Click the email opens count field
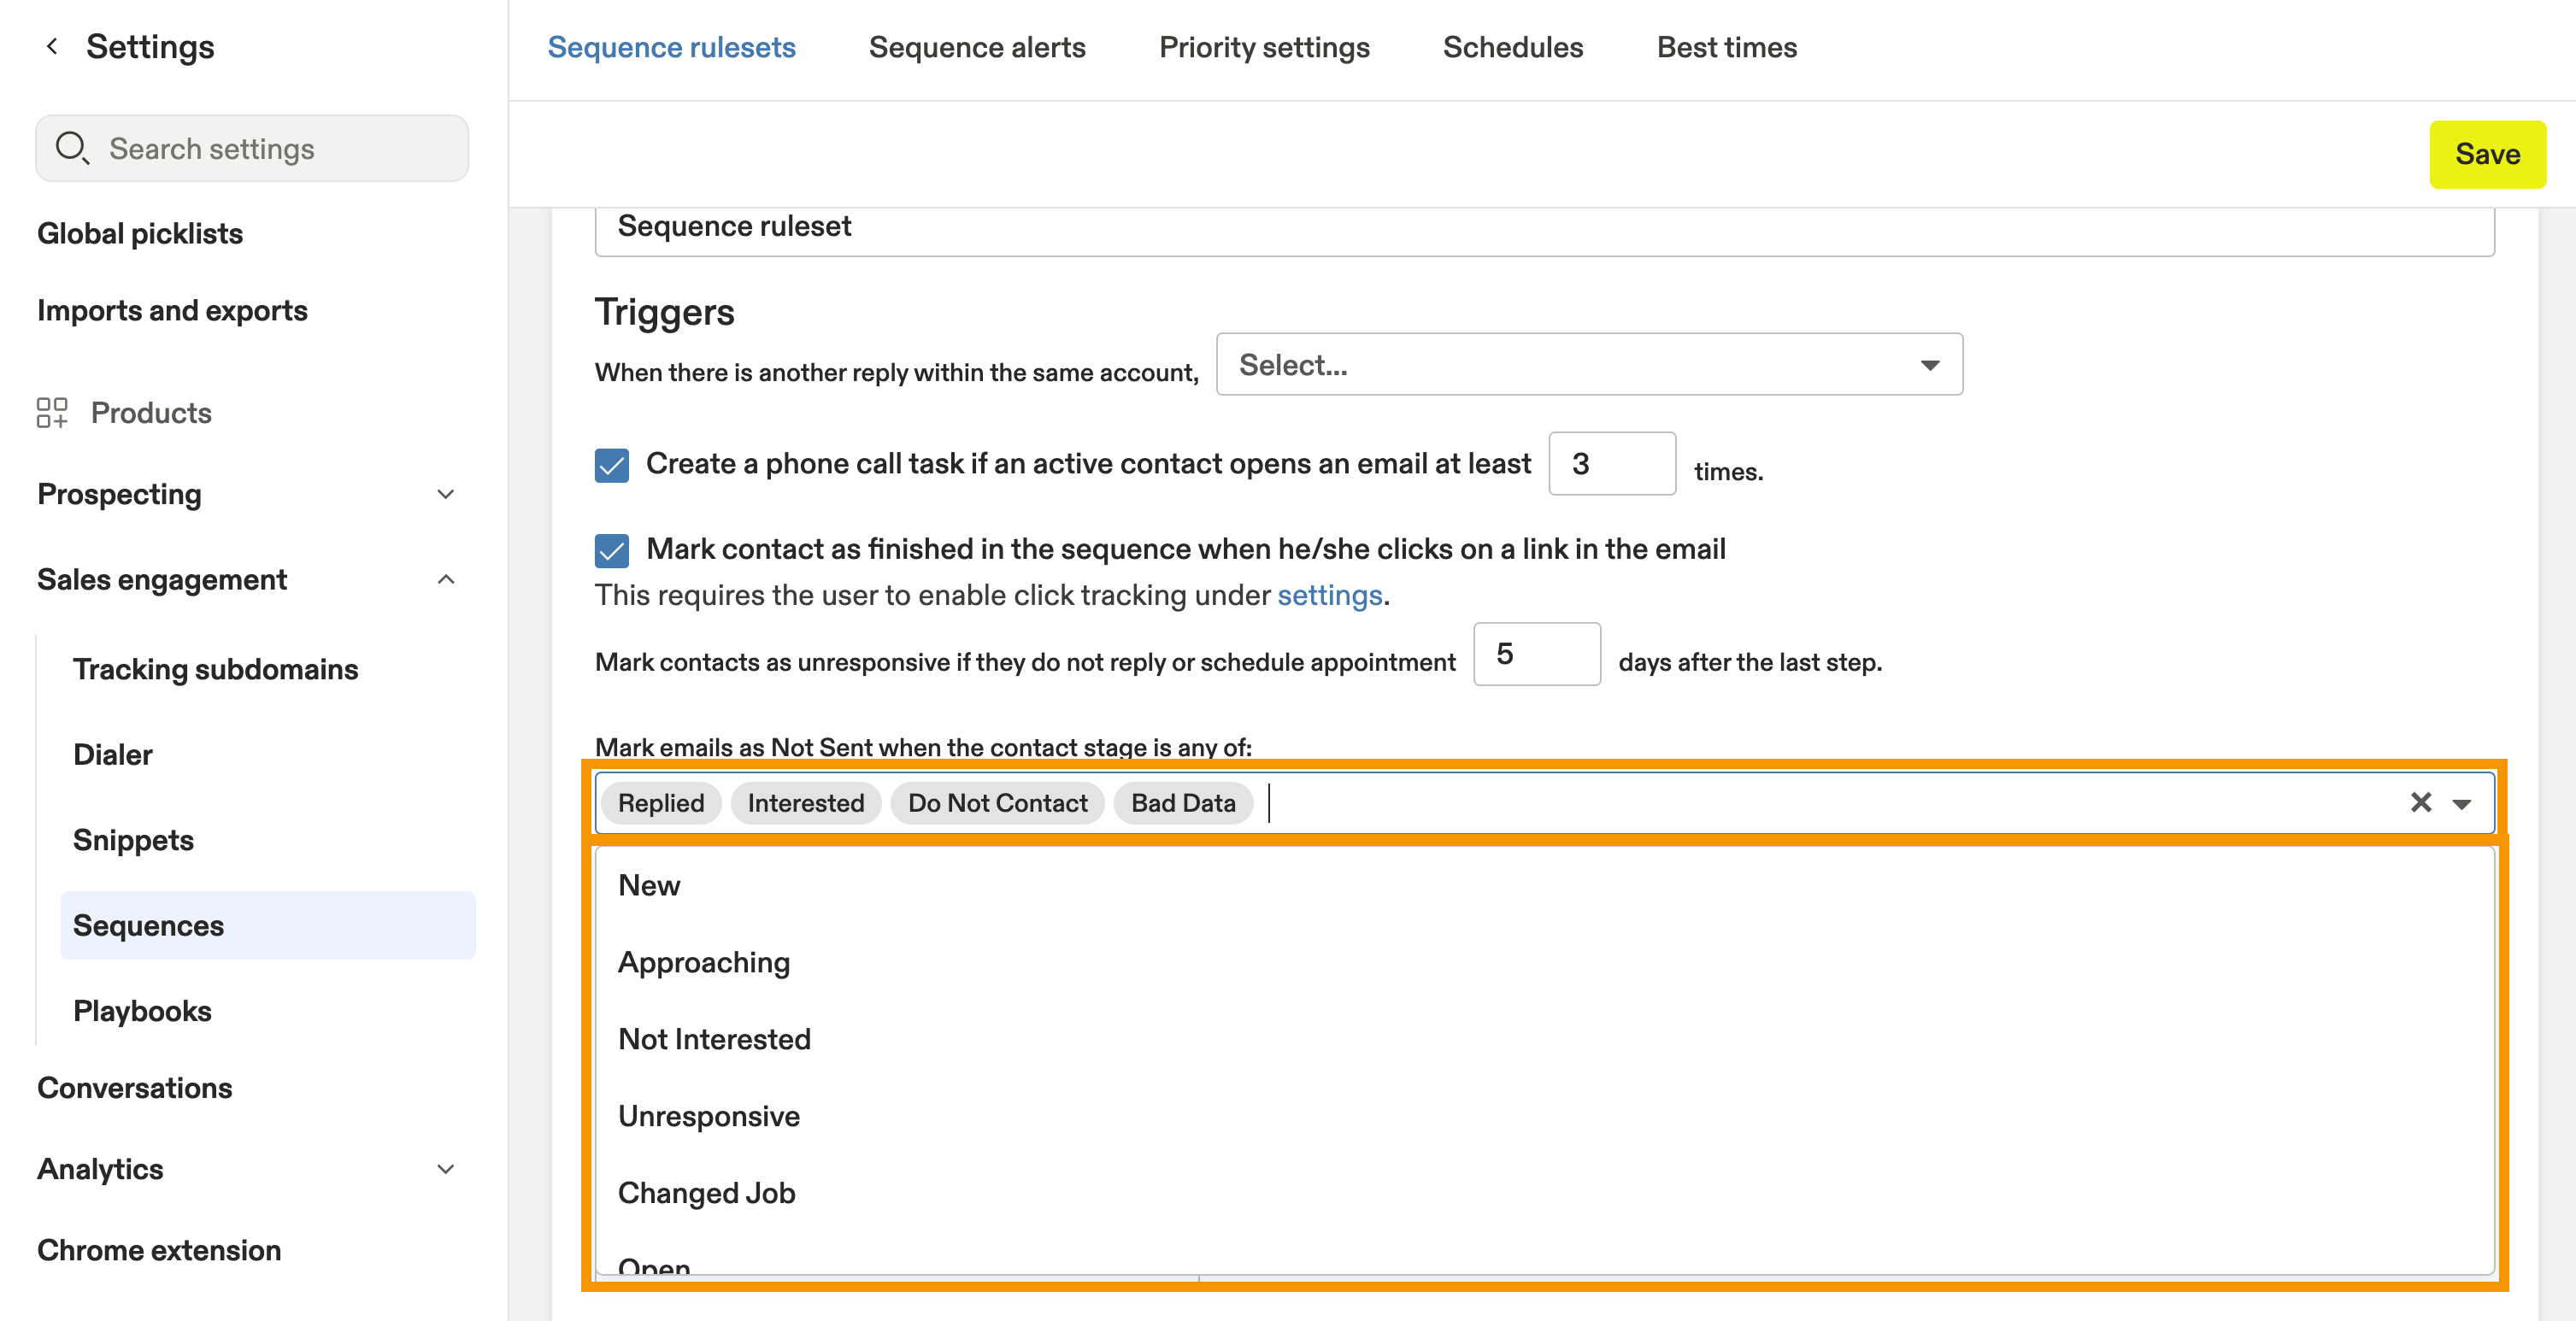The image size is (2576, 1321). pos(1611,464)
